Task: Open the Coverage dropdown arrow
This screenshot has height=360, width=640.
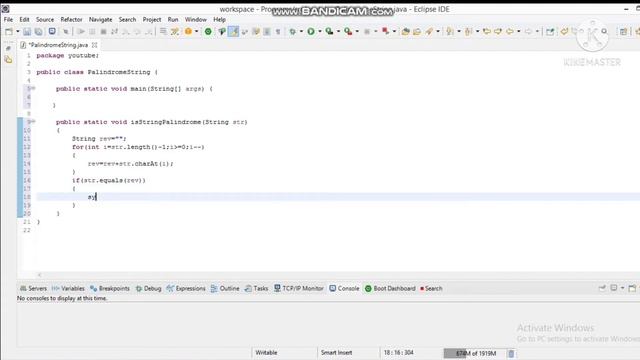Action: [338, 31]
